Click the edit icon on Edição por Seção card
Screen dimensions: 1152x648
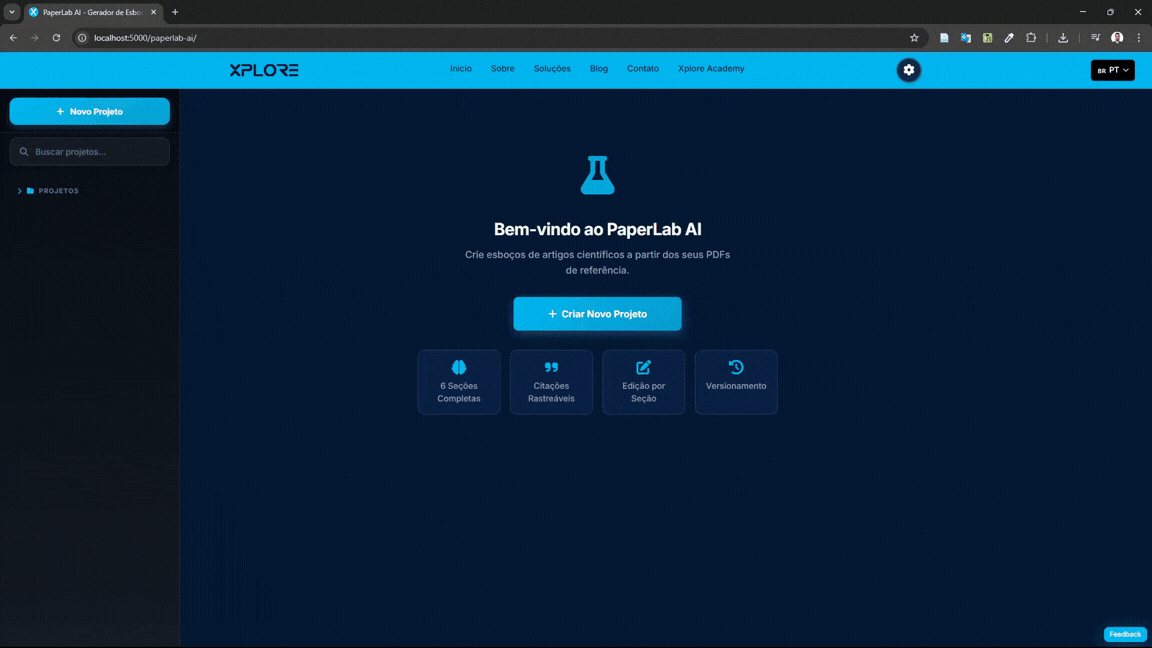tap(643, 367)
